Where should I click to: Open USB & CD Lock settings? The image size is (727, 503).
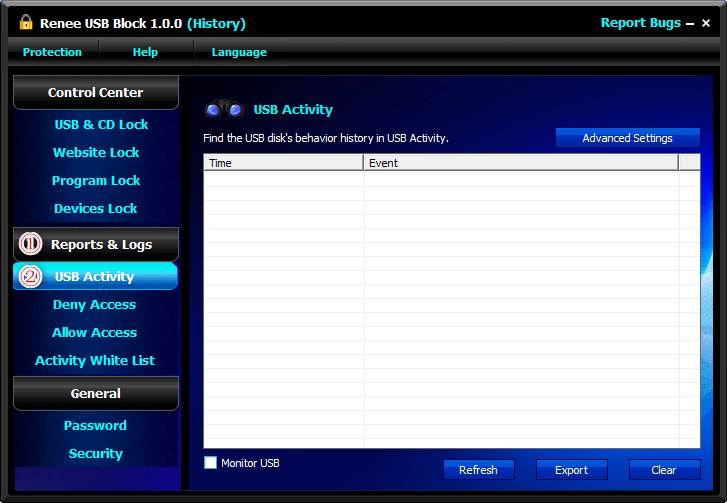pyautogui.click(x=101, y=124)
